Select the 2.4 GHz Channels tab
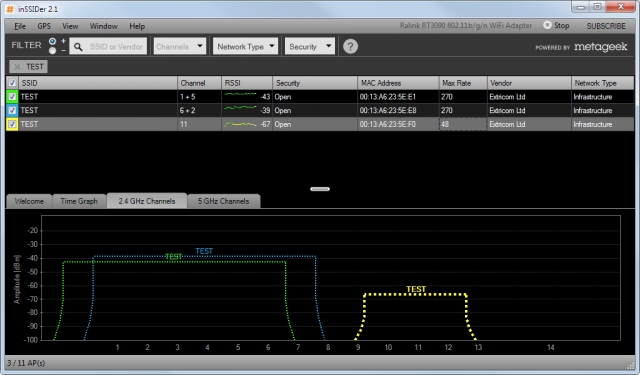Screen dimensions: 640x375 tap(147, 201)
